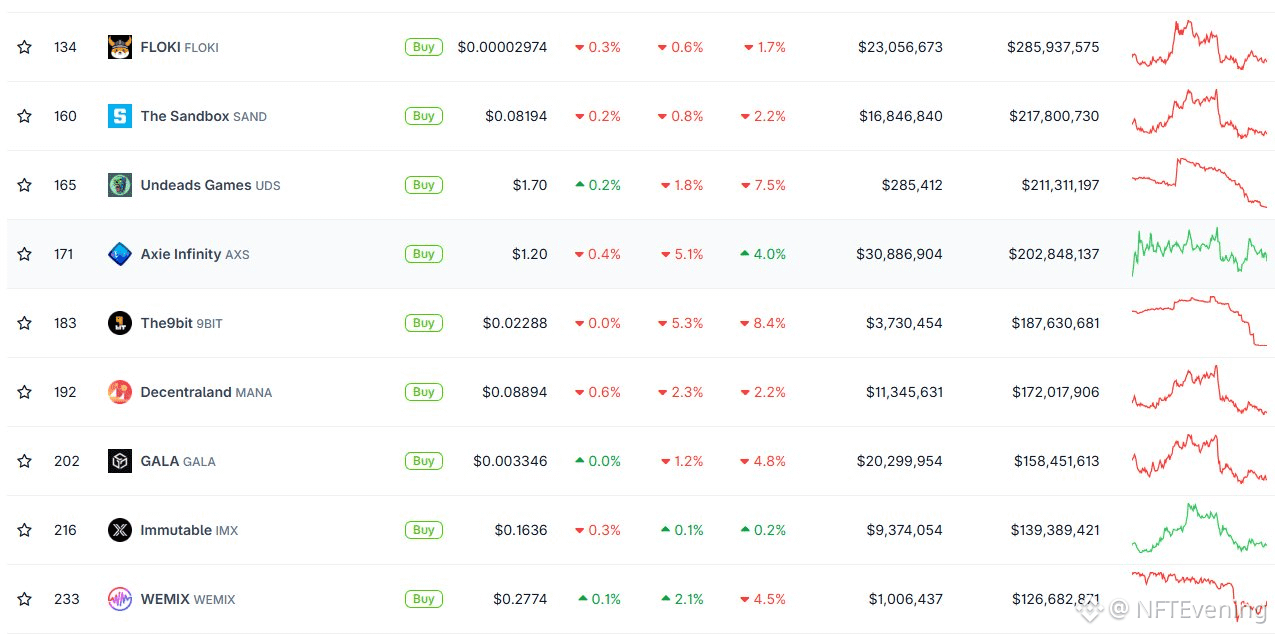
Task: Open the GALA coin name link
Action: 178,461
